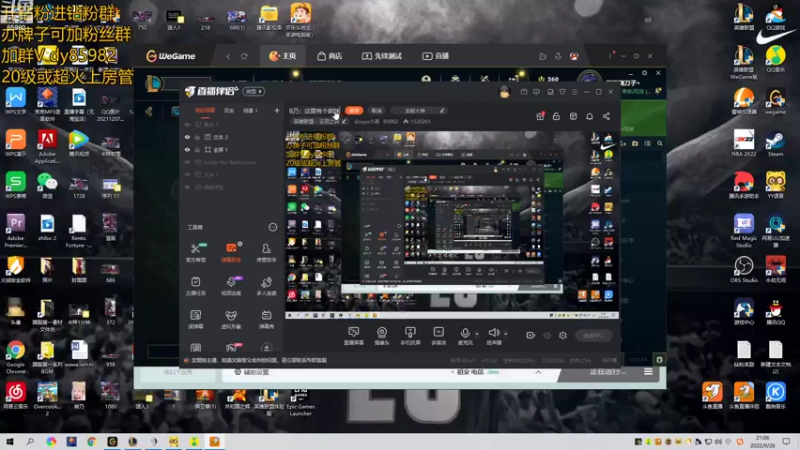The height and width of the screenshot is (450, 800).
Task: Toggle the lock on 文本 2 layer
Action: 197,137
